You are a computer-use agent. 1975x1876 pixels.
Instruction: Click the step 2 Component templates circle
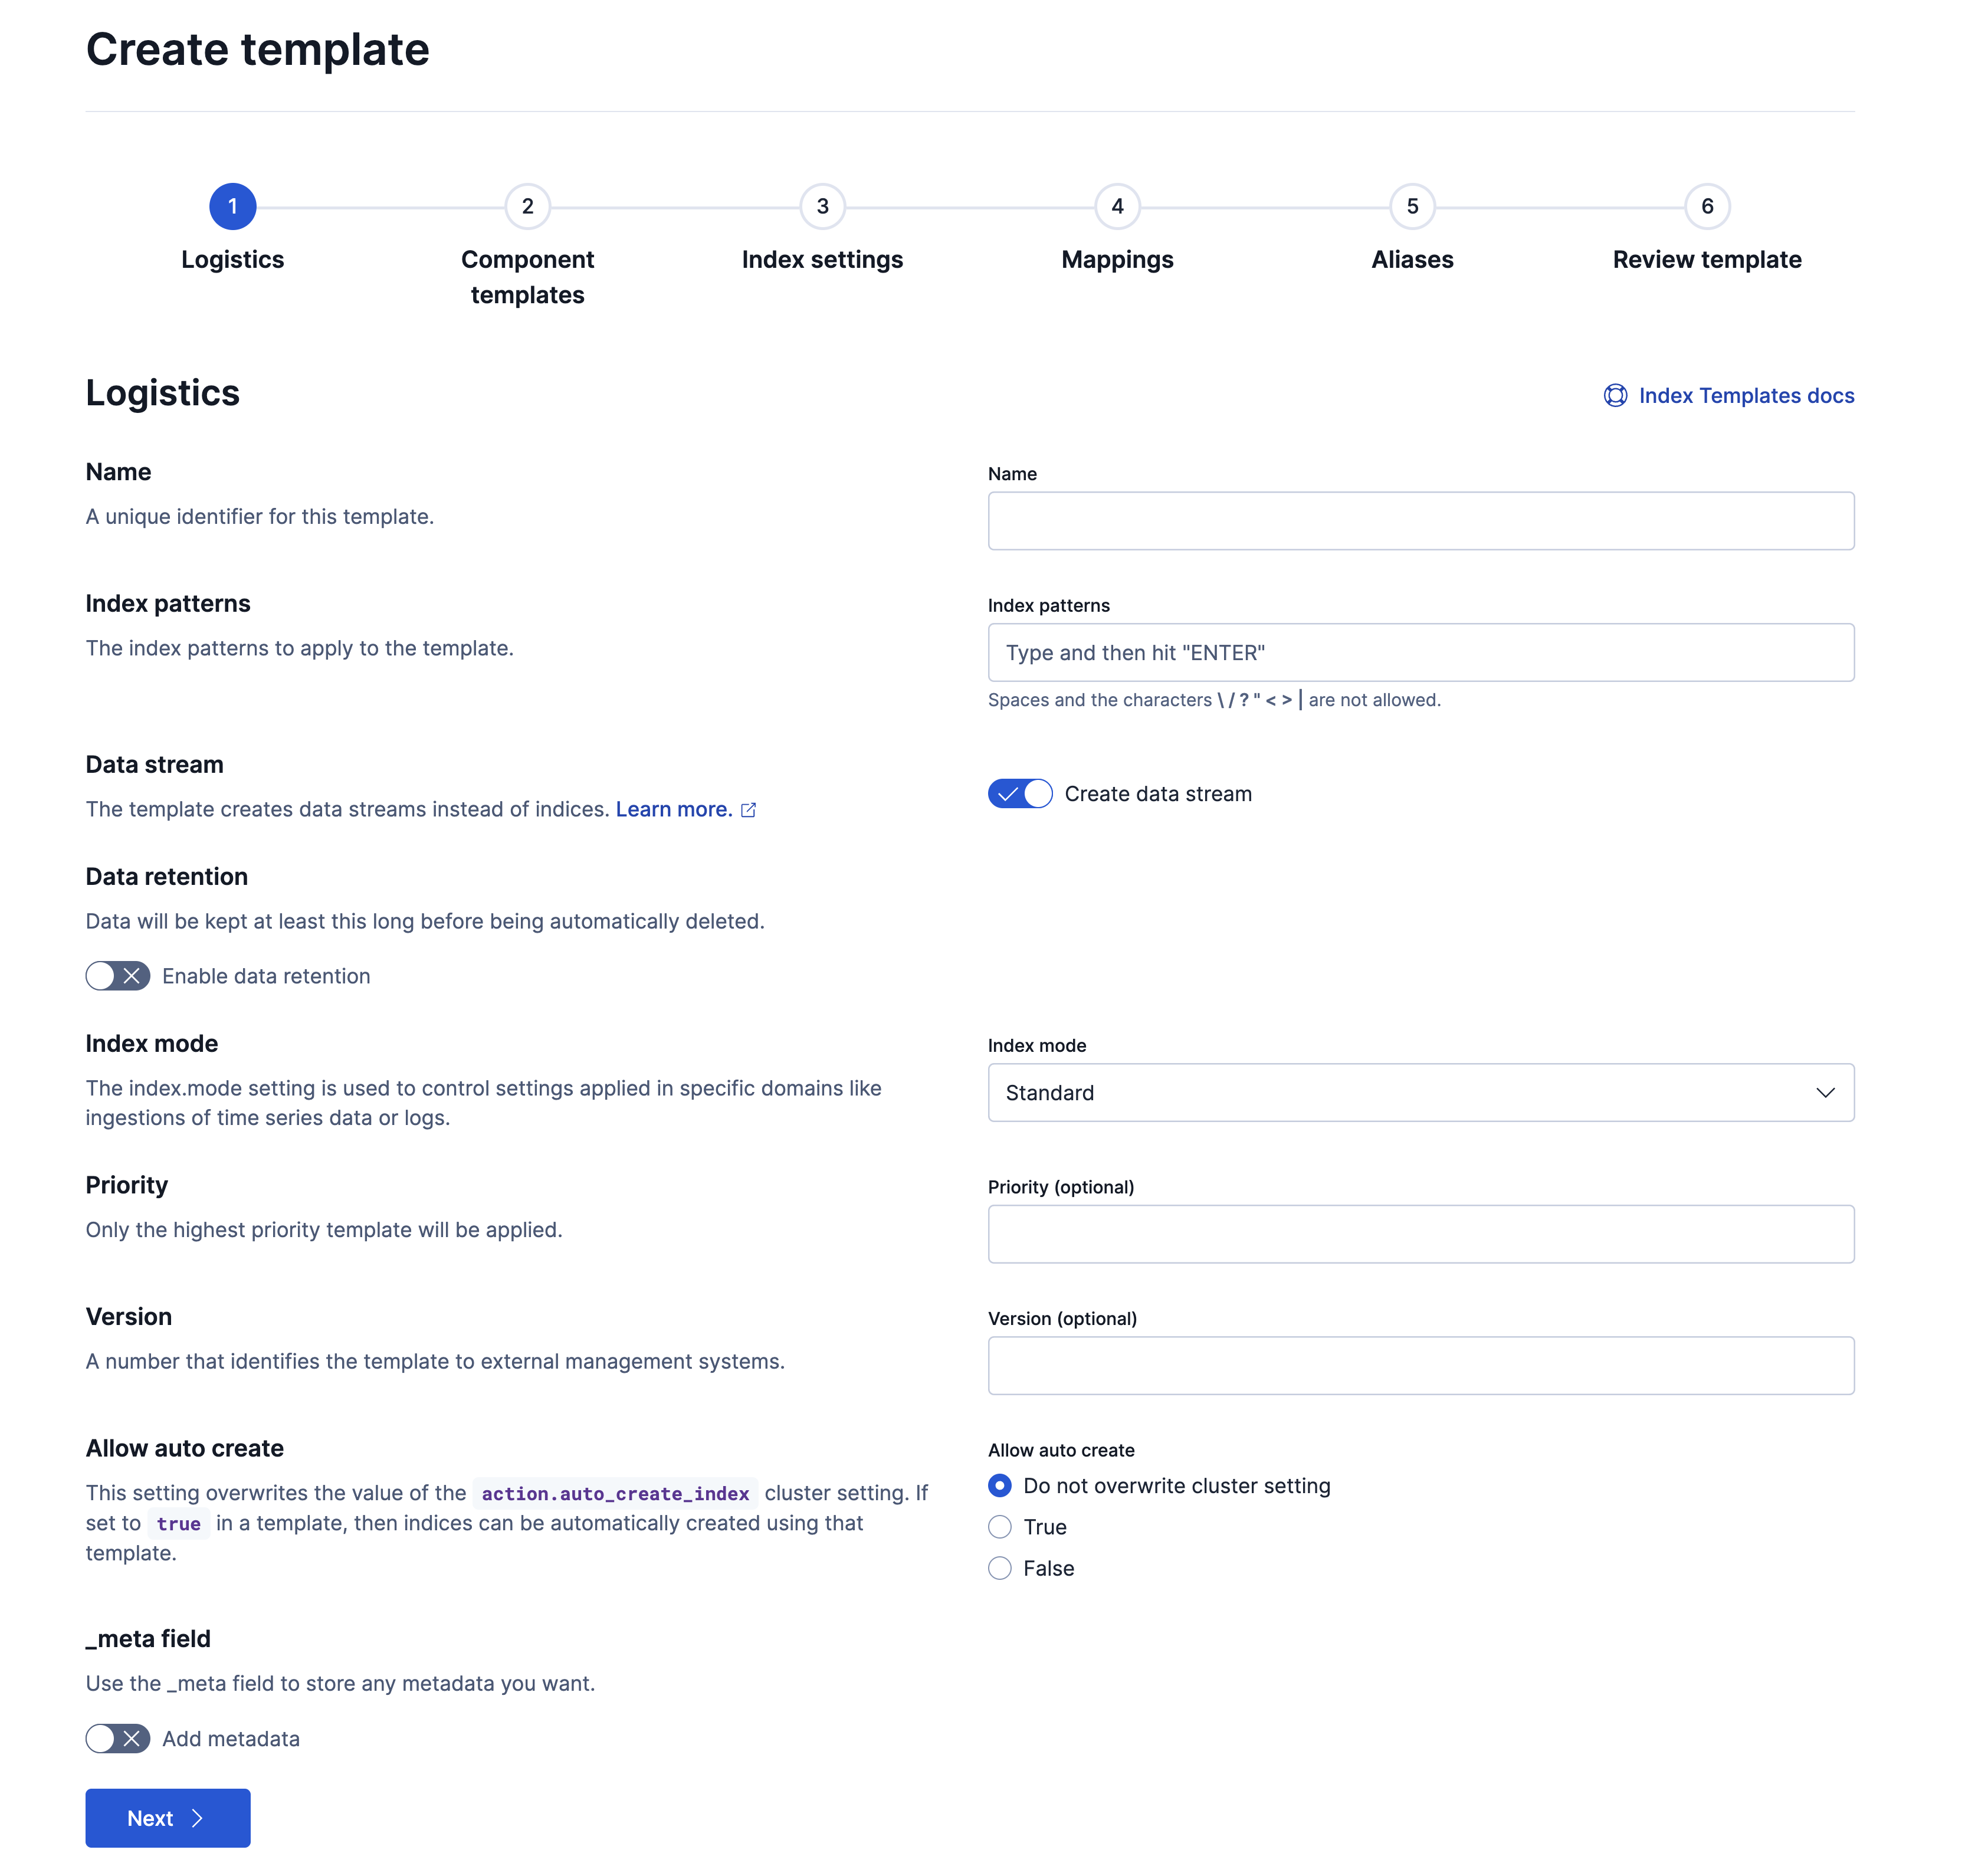tap(528, 207)
